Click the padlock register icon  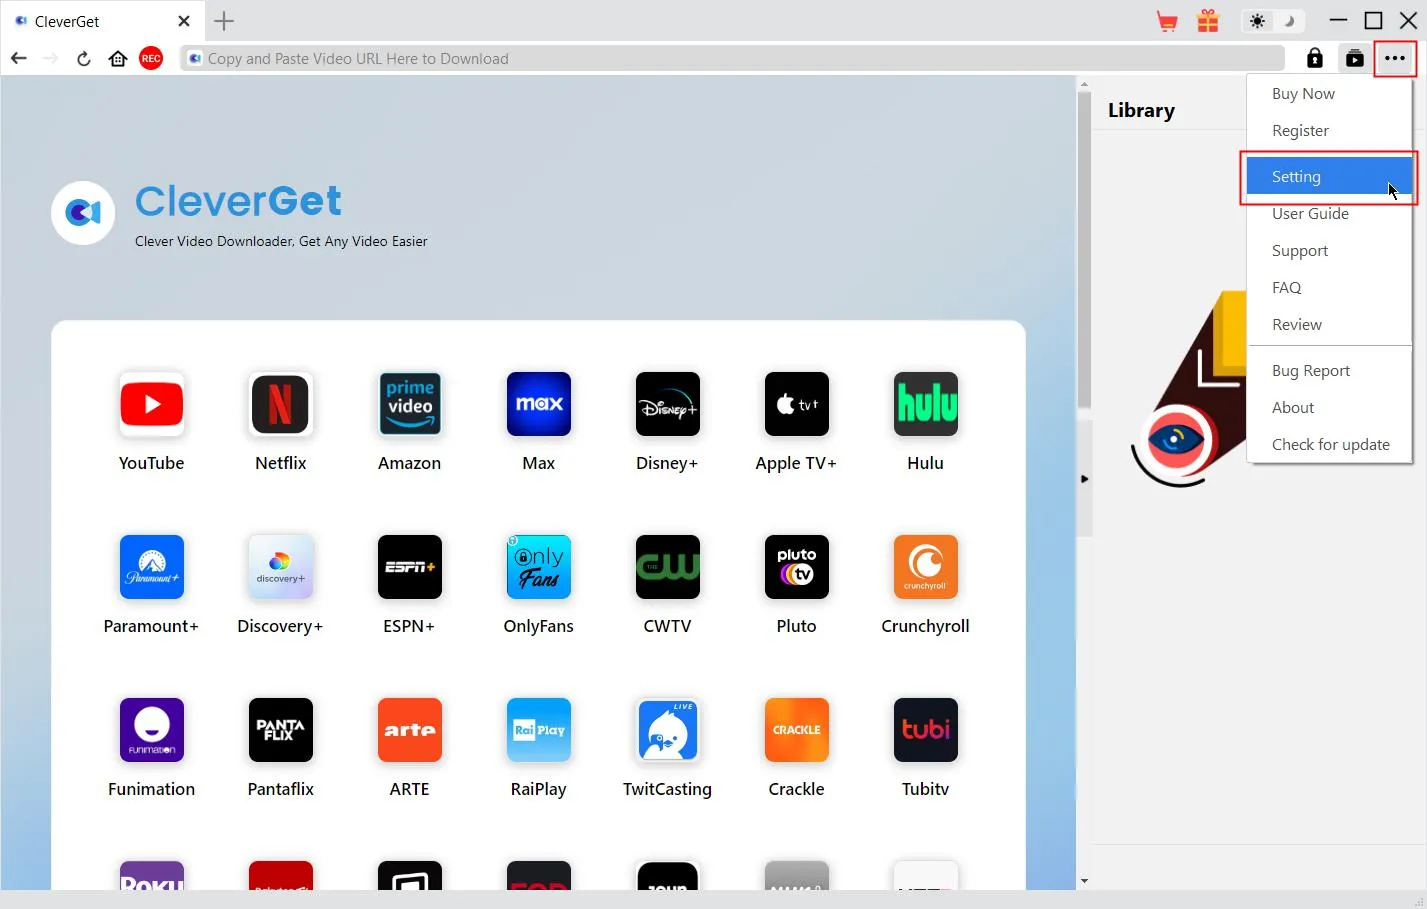(x=1315, y=59)
